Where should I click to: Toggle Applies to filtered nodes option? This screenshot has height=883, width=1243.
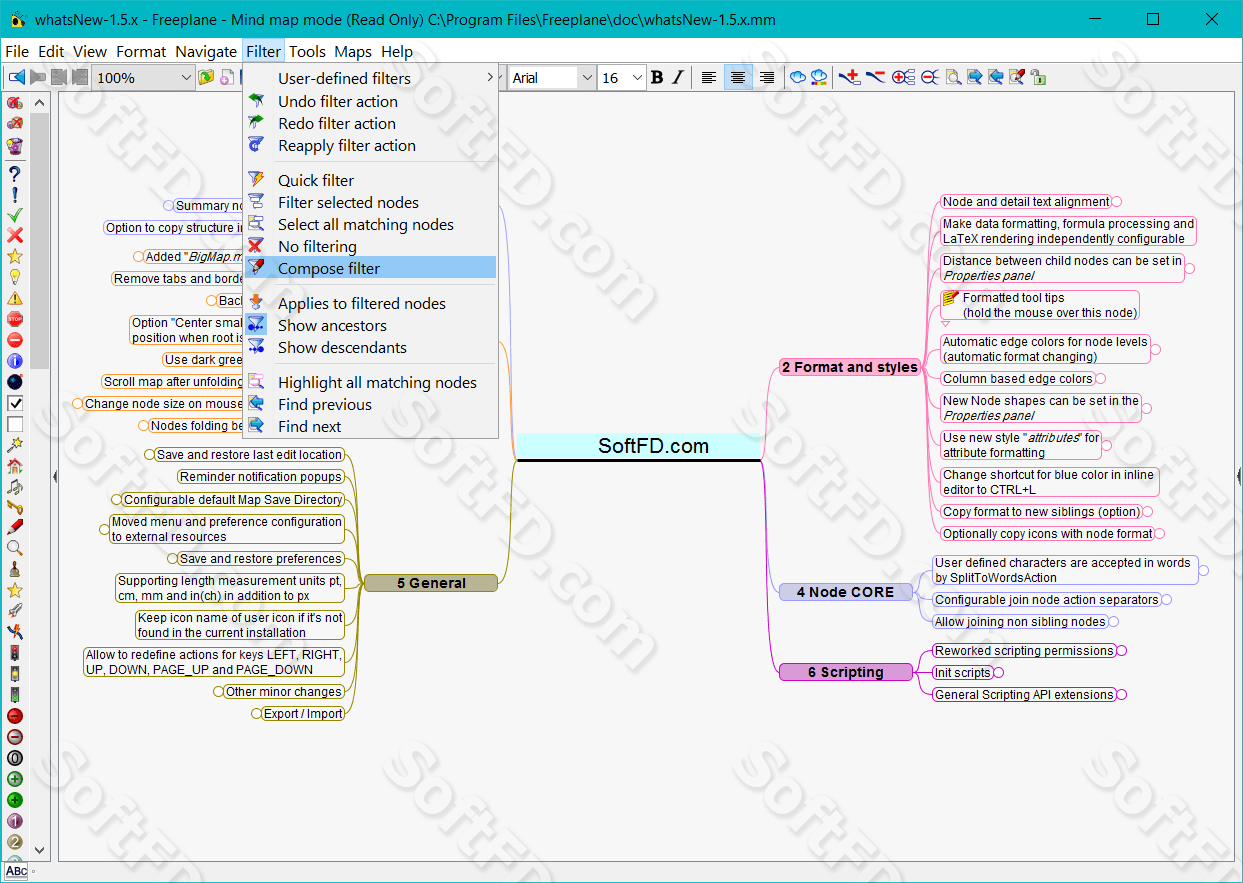coord(370,303)
